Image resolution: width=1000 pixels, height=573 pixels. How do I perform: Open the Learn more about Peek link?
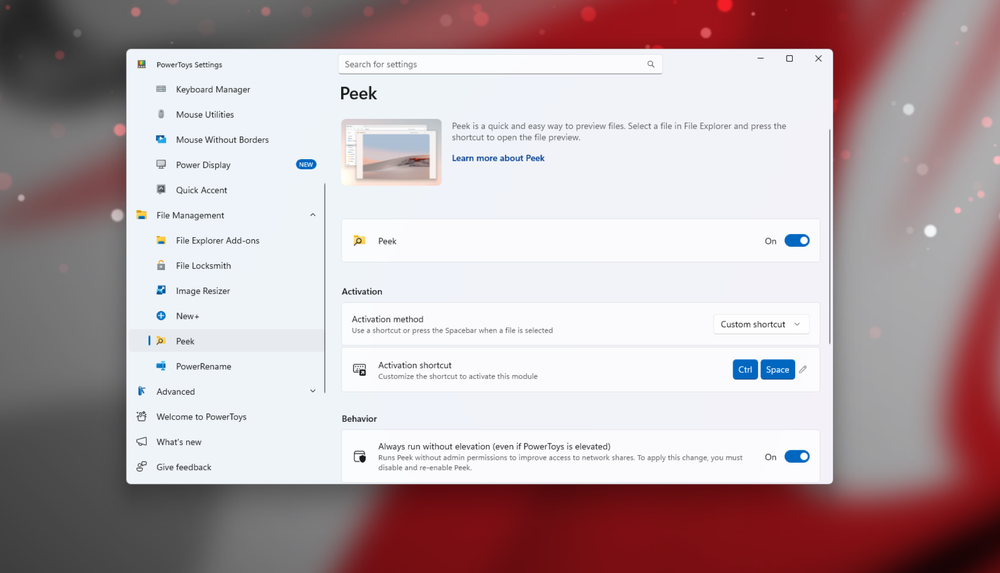498,158
